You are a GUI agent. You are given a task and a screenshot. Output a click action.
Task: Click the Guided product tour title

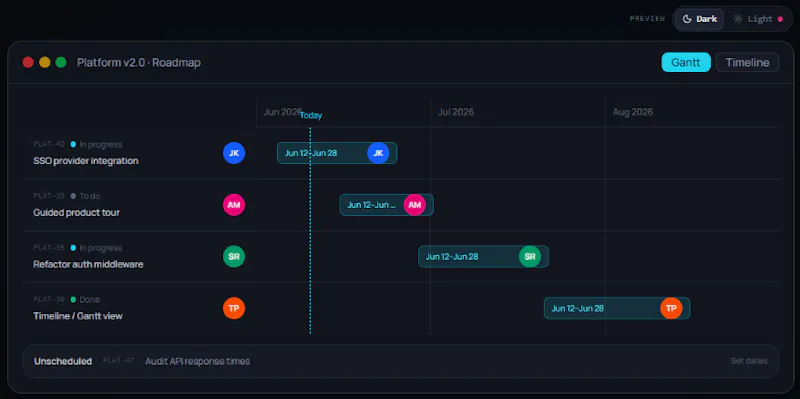click(x=77, y=212)
